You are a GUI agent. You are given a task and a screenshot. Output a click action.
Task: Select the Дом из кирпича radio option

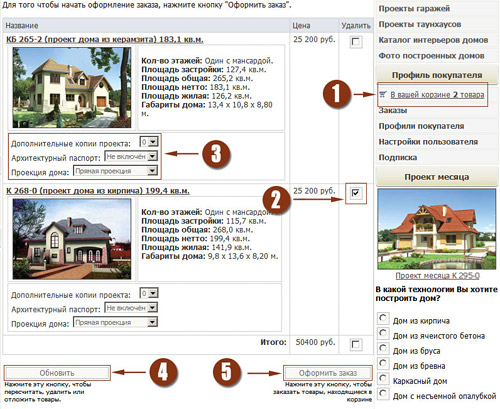(x=383, y=318)
